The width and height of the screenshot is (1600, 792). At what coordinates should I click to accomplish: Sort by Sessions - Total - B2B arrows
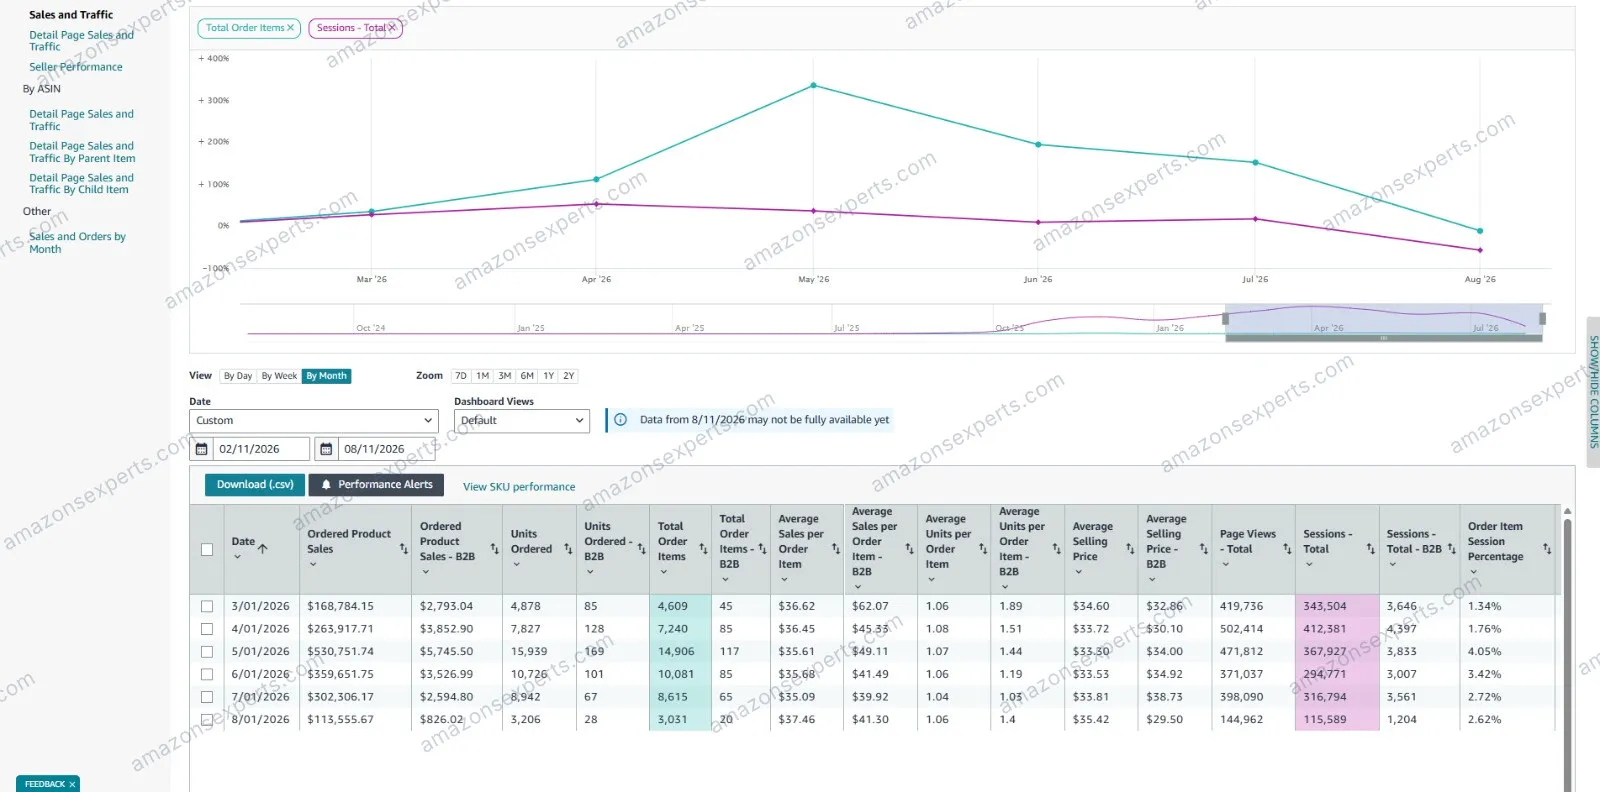1452,549
